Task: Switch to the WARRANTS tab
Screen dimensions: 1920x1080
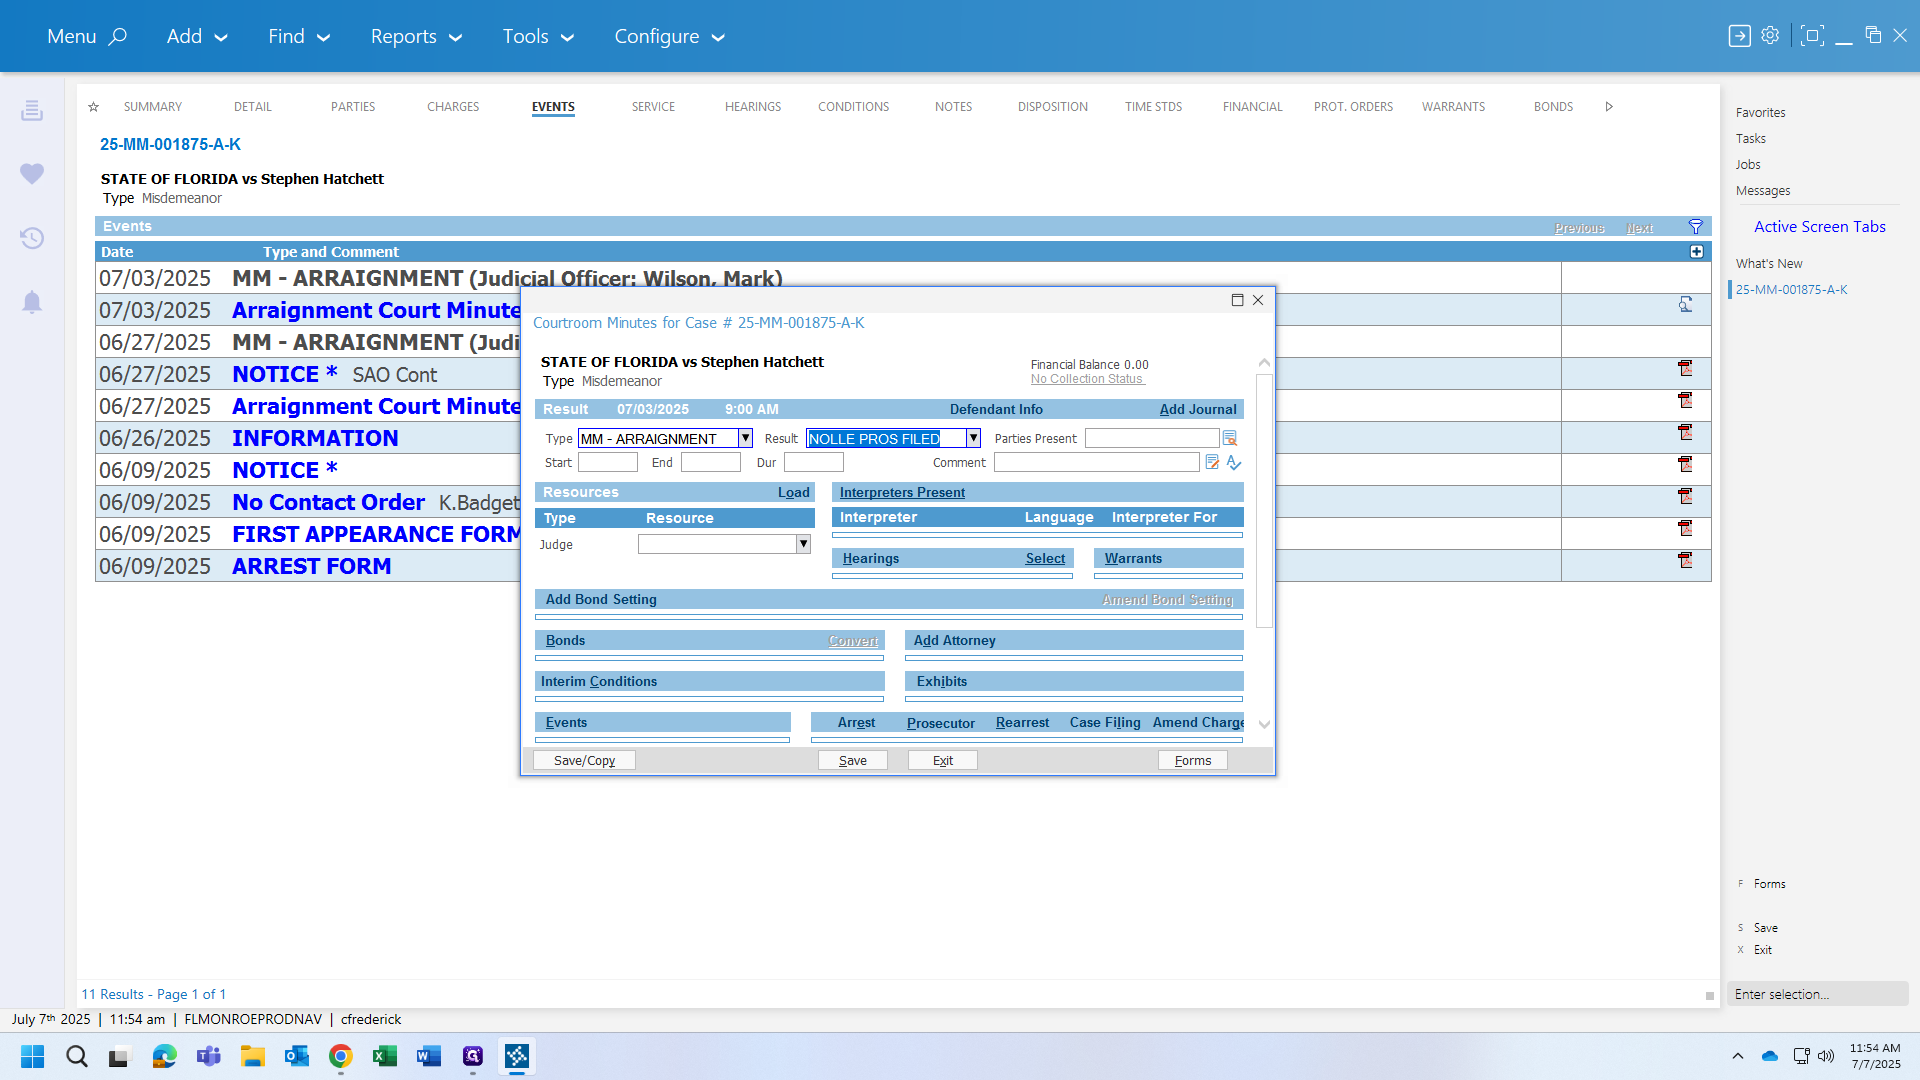Action: coord(1453,107)
